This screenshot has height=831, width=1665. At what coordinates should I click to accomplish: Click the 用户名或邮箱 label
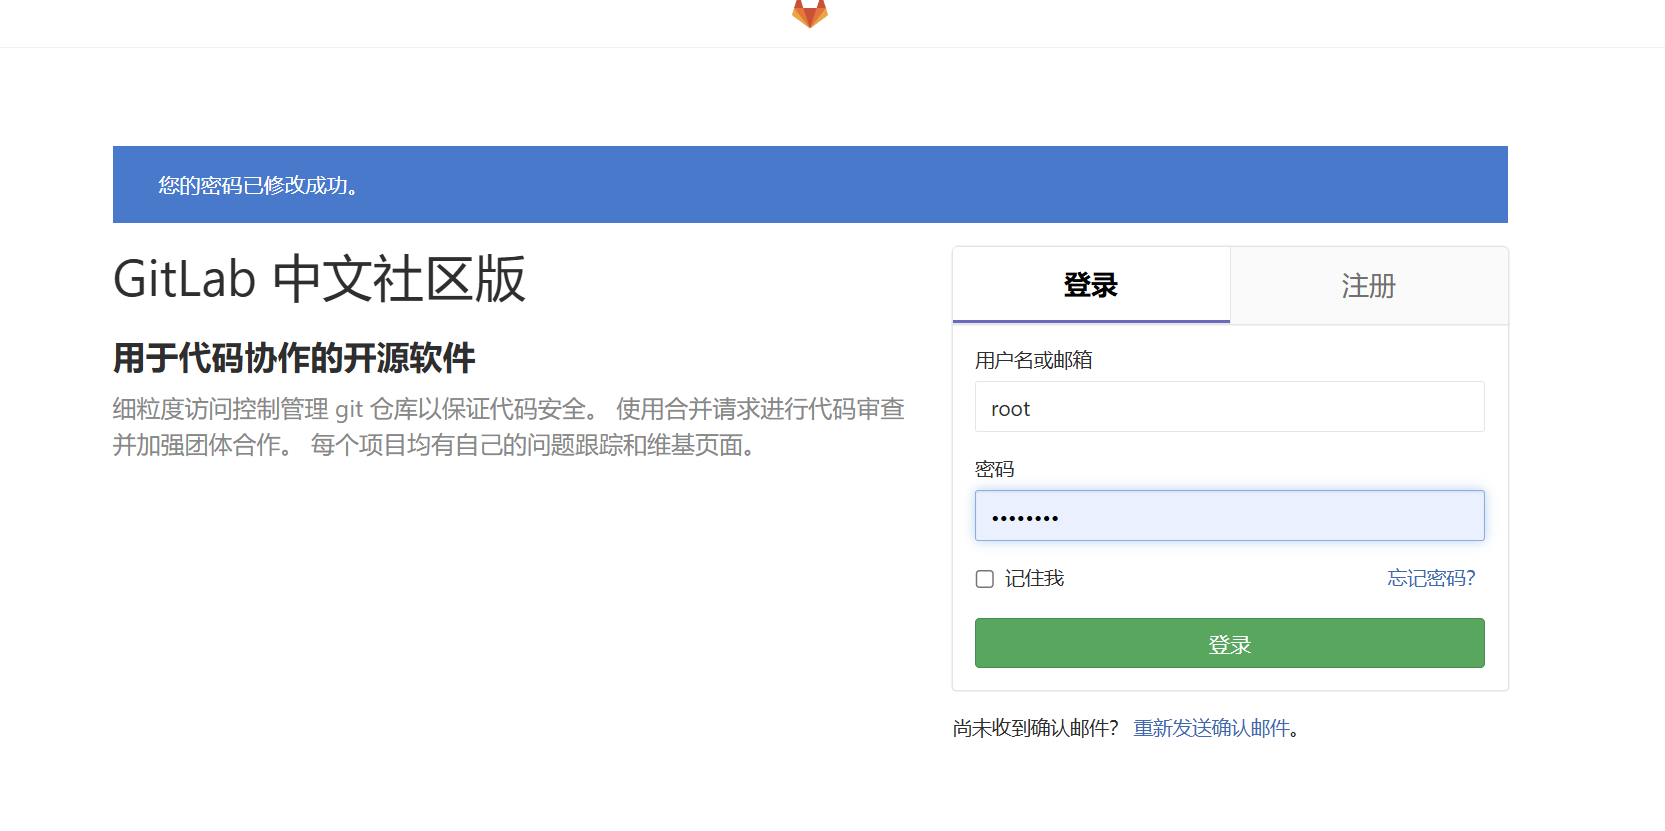(x=1034, y=360)
